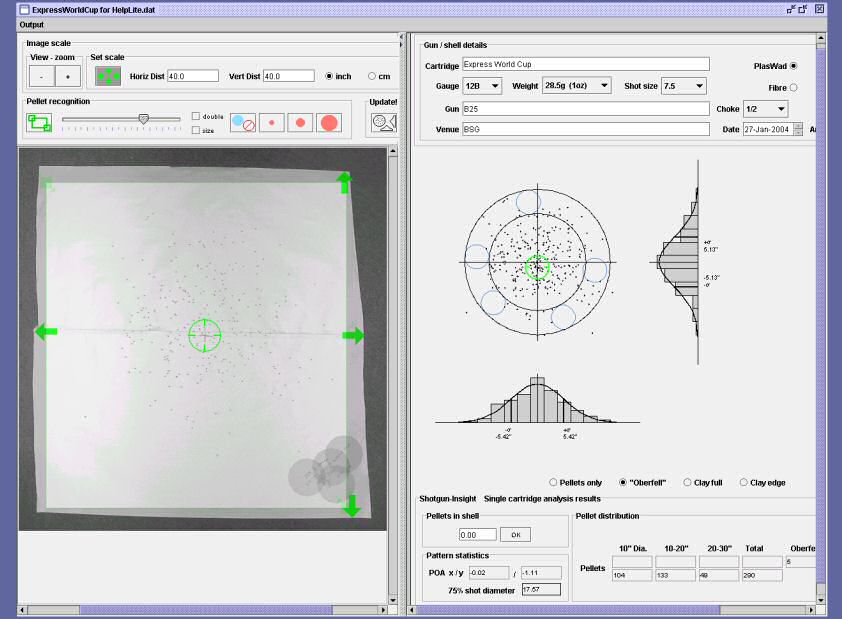
Task: Choose the Clay full display option
Action: [x=687, y=482]
